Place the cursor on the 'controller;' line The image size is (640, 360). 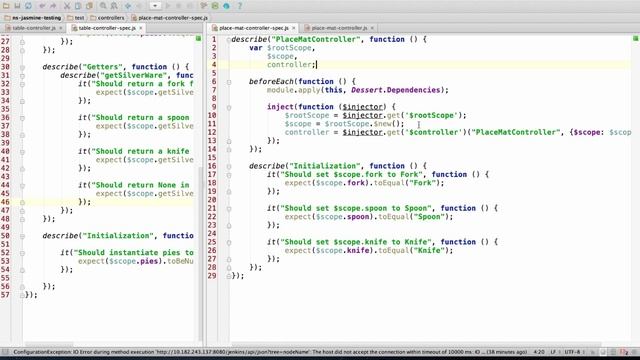(291, 64)
